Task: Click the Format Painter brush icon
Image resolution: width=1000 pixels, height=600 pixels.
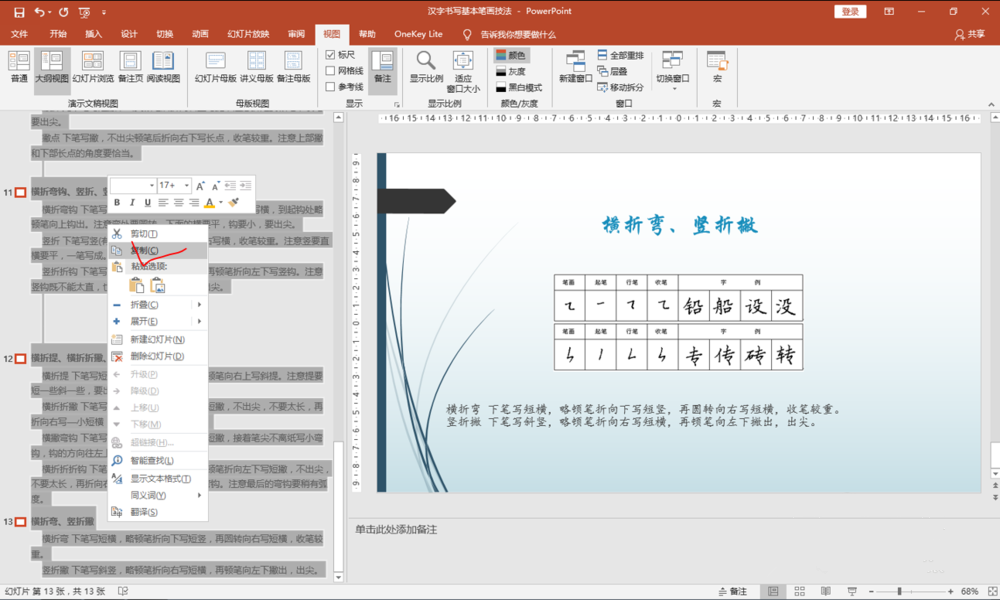Action: 233,203
